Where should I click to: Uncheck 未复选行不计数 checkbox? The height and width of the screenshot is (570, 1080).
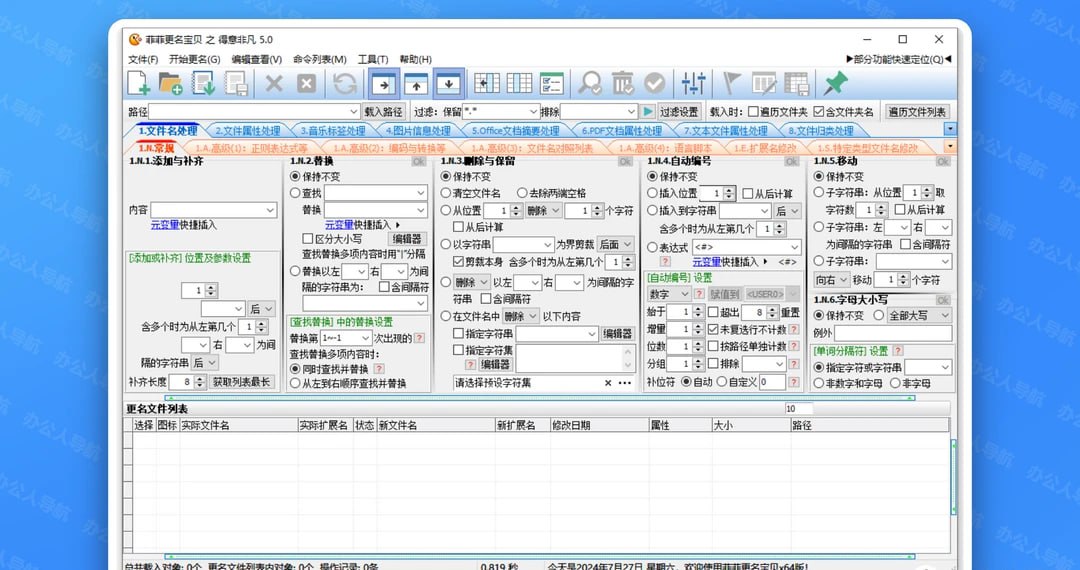[x=713, y=329]
